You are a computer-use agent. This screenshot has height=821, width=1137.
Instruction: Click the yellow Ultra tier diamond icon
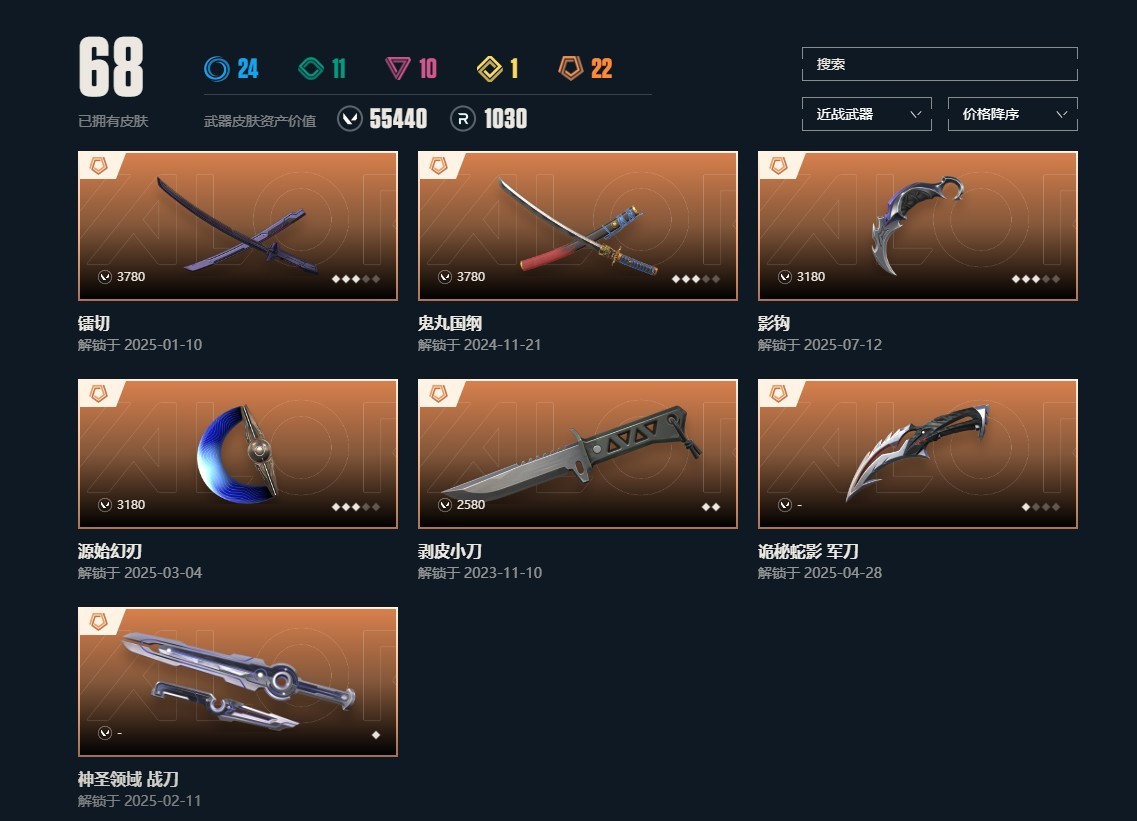(x=489, y=69)
